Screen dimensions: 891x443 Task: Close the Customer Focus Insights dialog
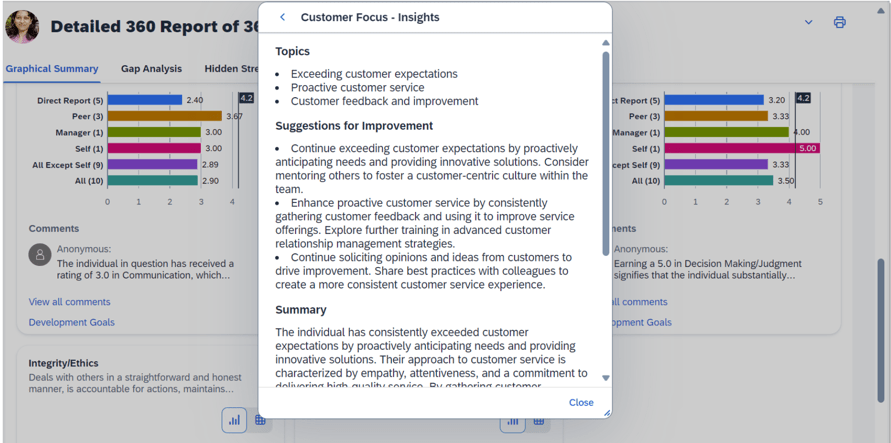pyautogui.click(x=581, y=402)
